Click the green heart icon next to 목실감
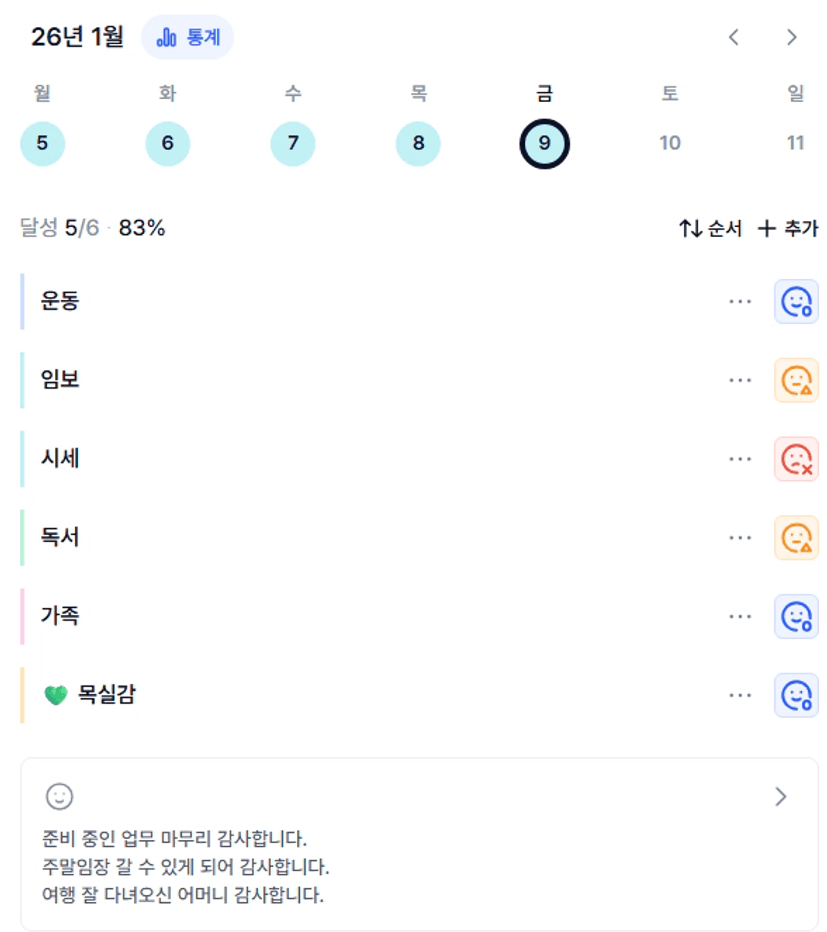 pos(56,695)
